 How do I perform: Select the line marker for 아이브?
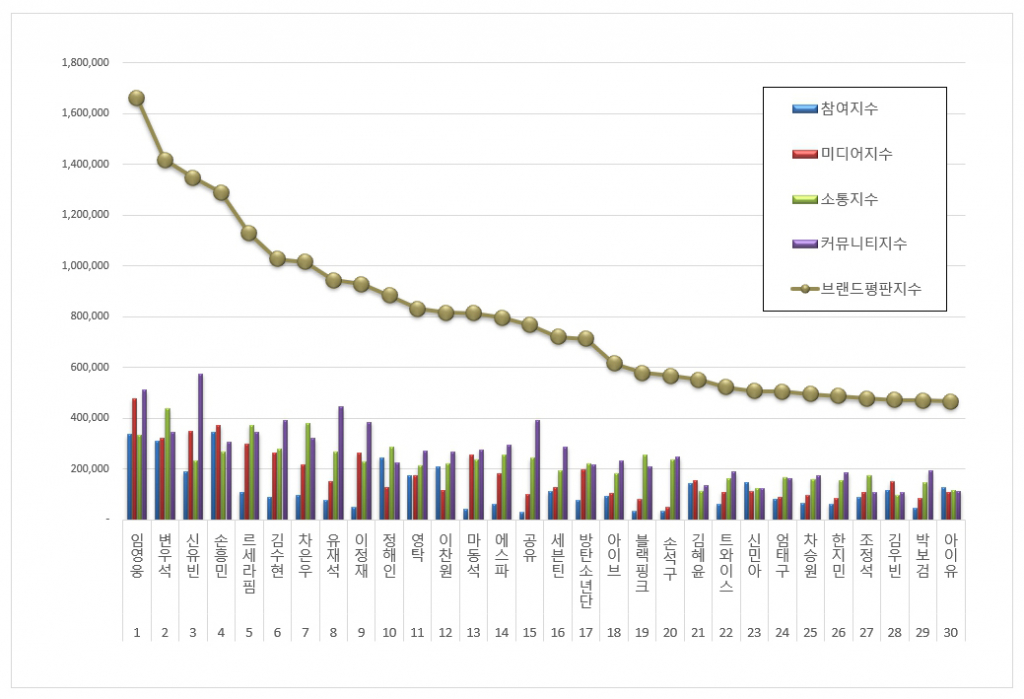pyautogui.click(x=615, y=363)
